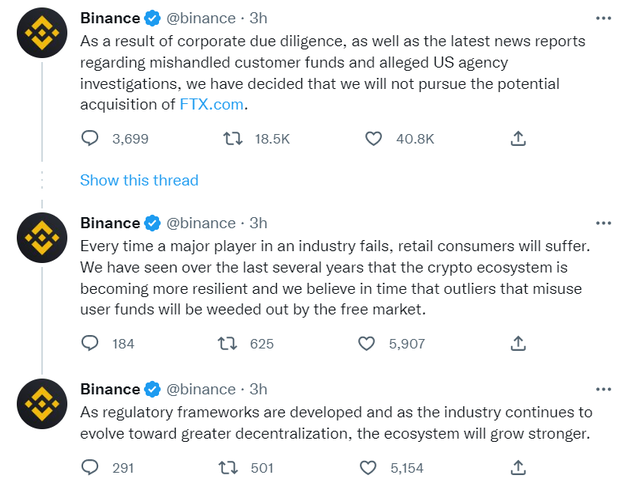630x491 pixels.
Task: Open @binance handle on the second tweet
Action: [x=201, y=223]
